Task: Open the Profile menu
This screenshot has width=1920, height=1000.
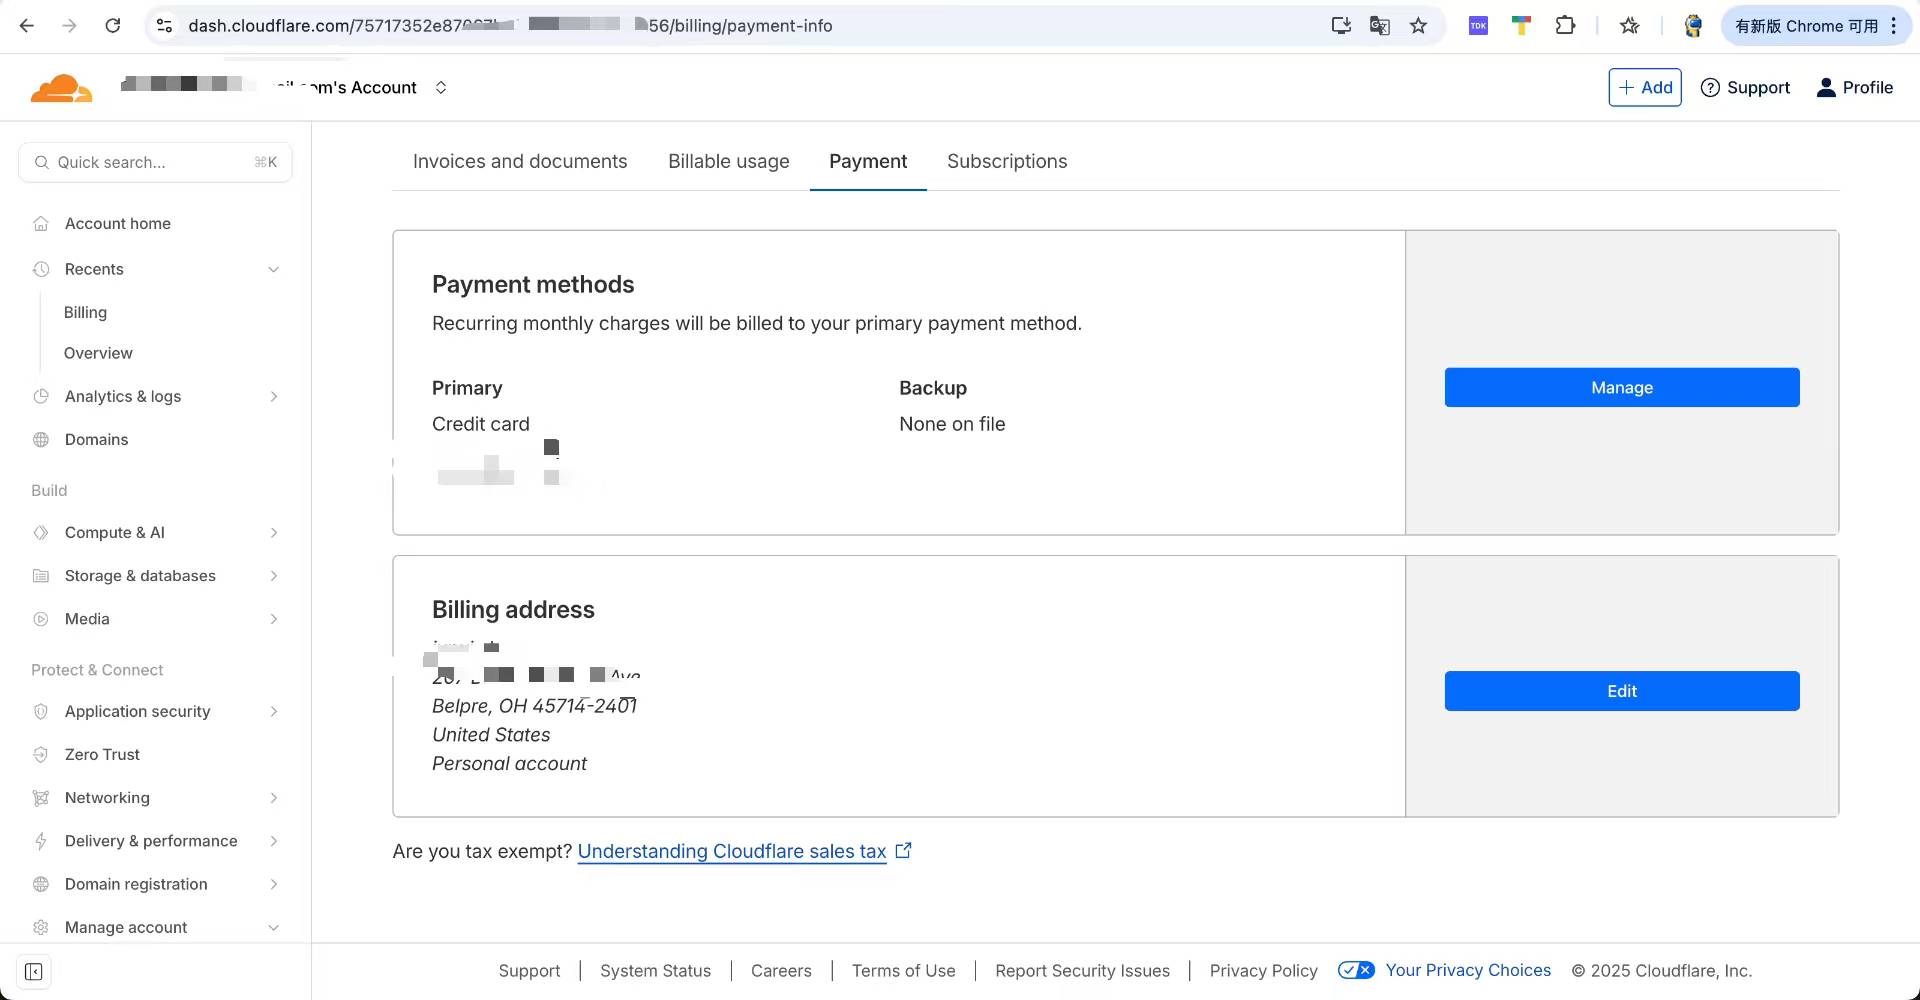Action: tap(1854, 88)
